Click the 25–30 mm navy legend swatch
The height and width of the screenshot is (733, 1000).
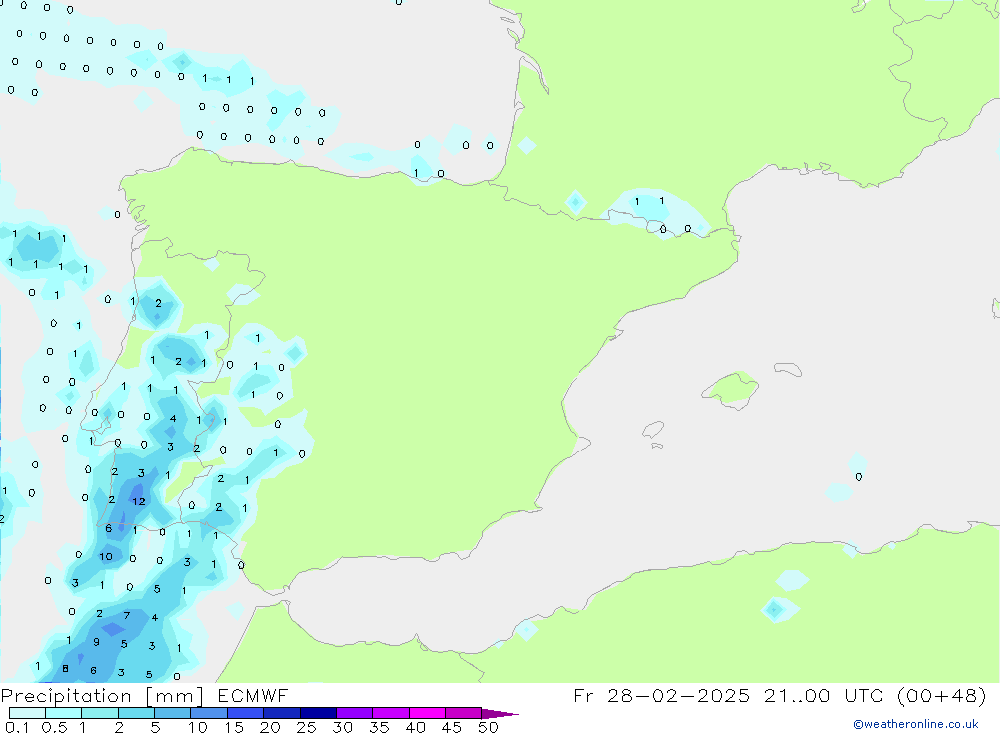(318, 713)
